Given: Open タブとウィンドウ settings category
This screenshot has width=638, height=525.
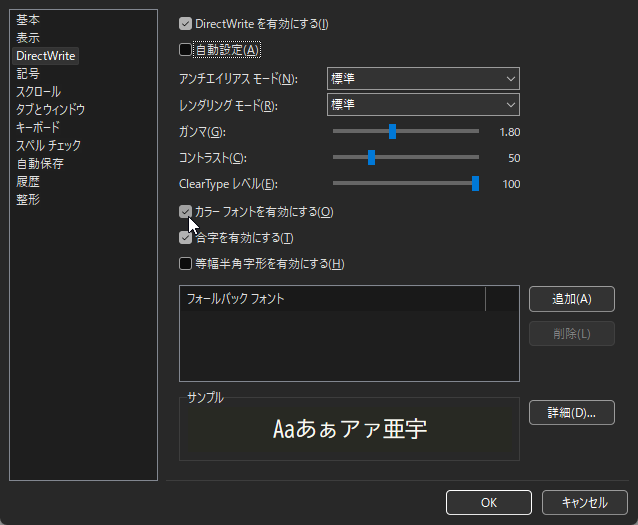Looking at the screenshot, I should click(x=50, y=109).
